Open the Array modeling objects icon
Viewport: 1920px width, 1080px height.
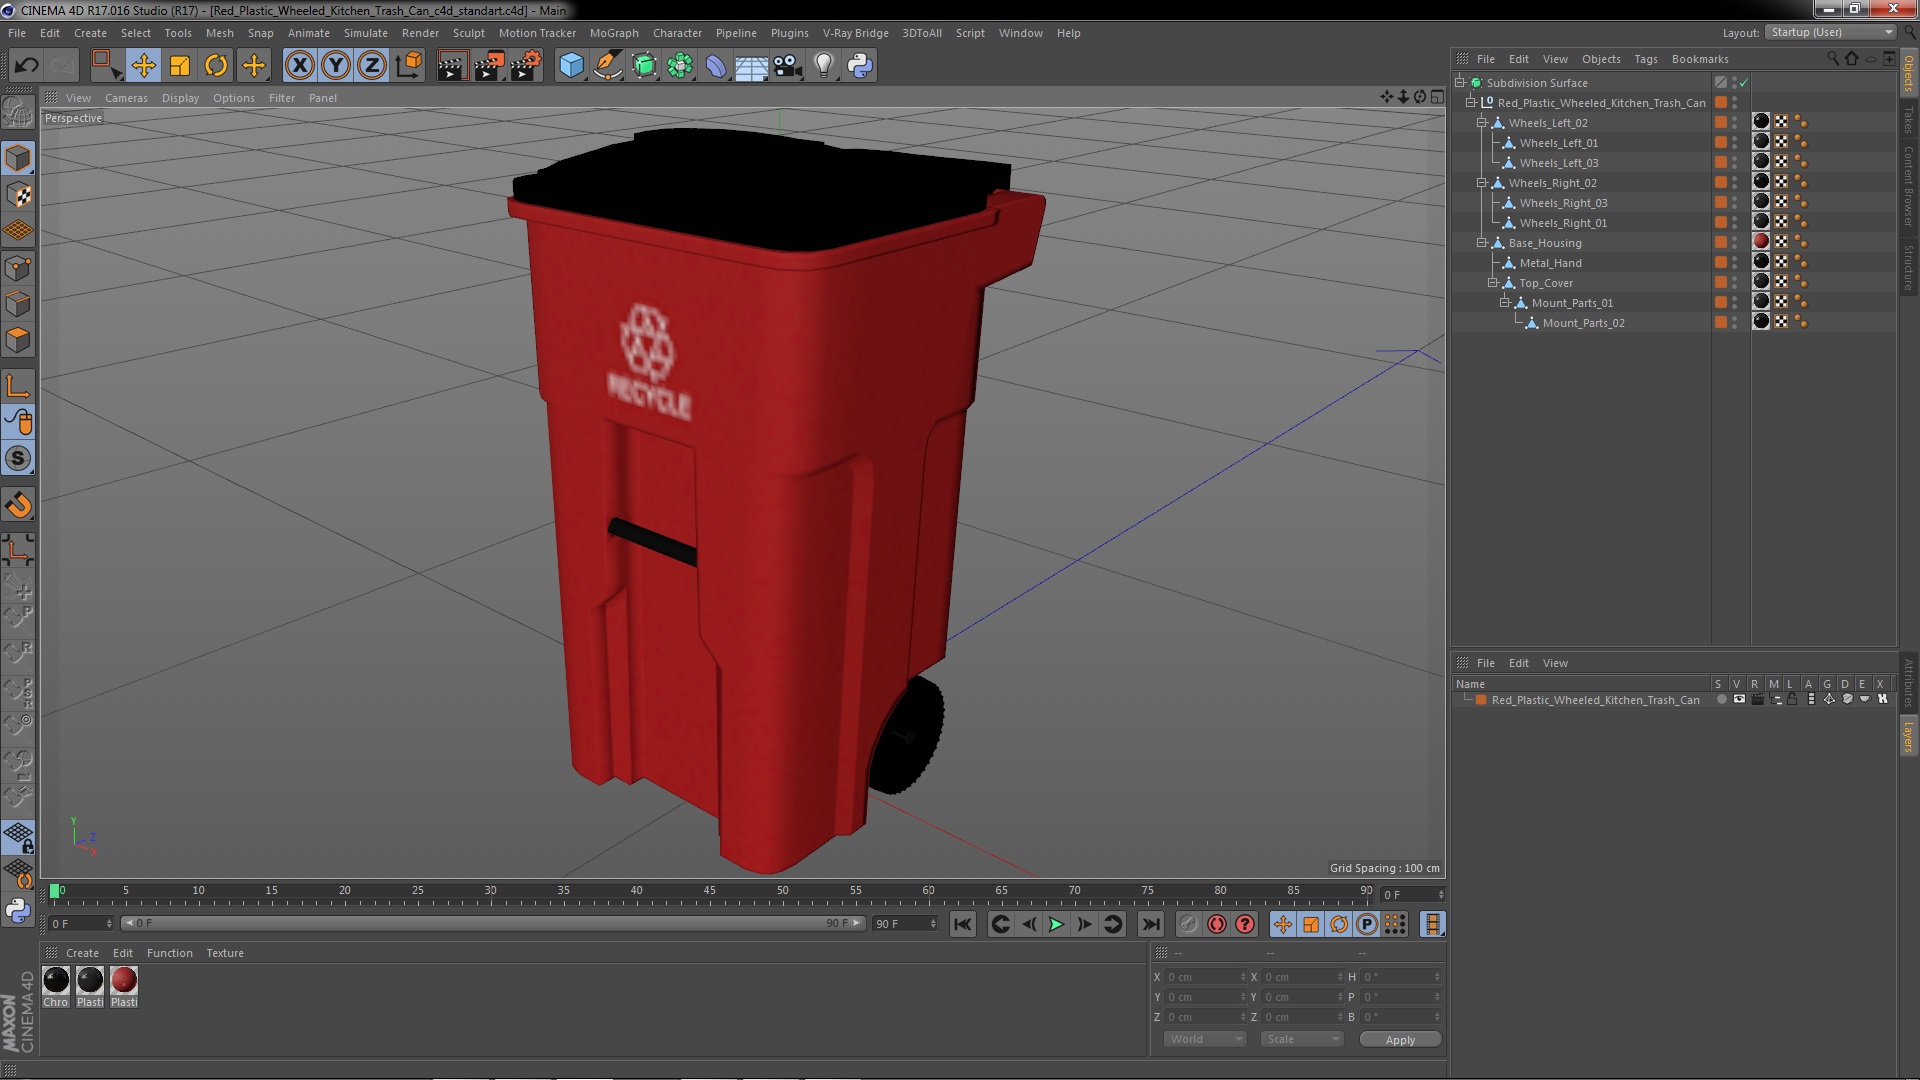click(x=680, y=66)
